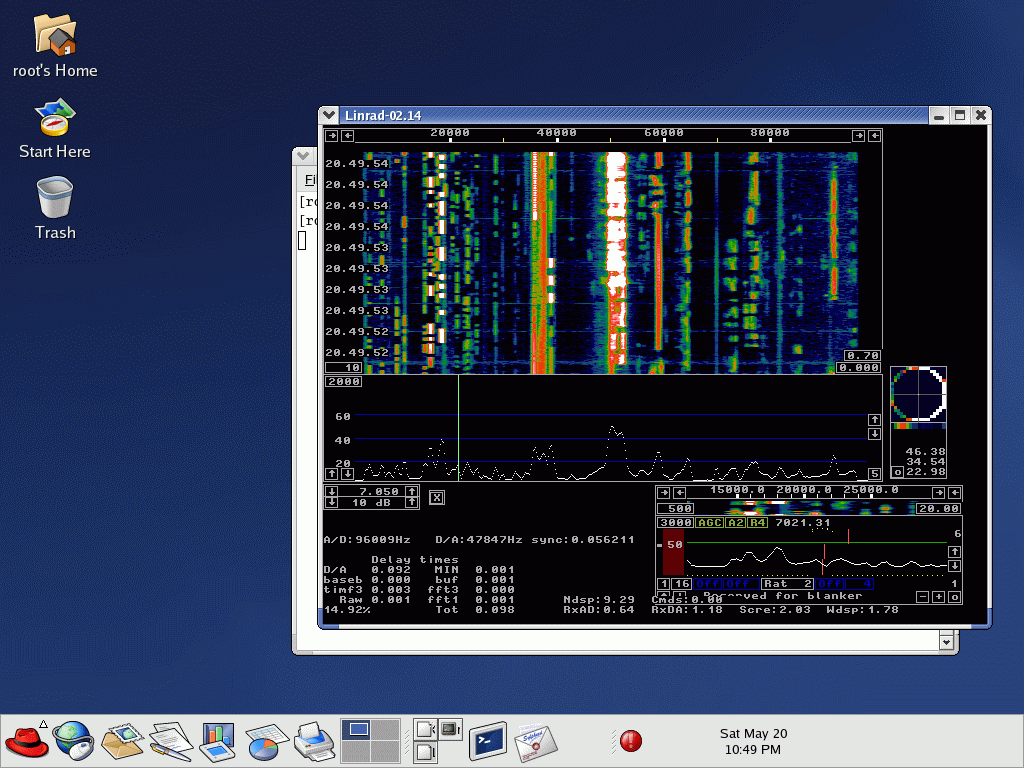Screen dimensions: 1024x768
Task: Click the right arrow at waterfall frequency scale right end
Action: [859, 135]
